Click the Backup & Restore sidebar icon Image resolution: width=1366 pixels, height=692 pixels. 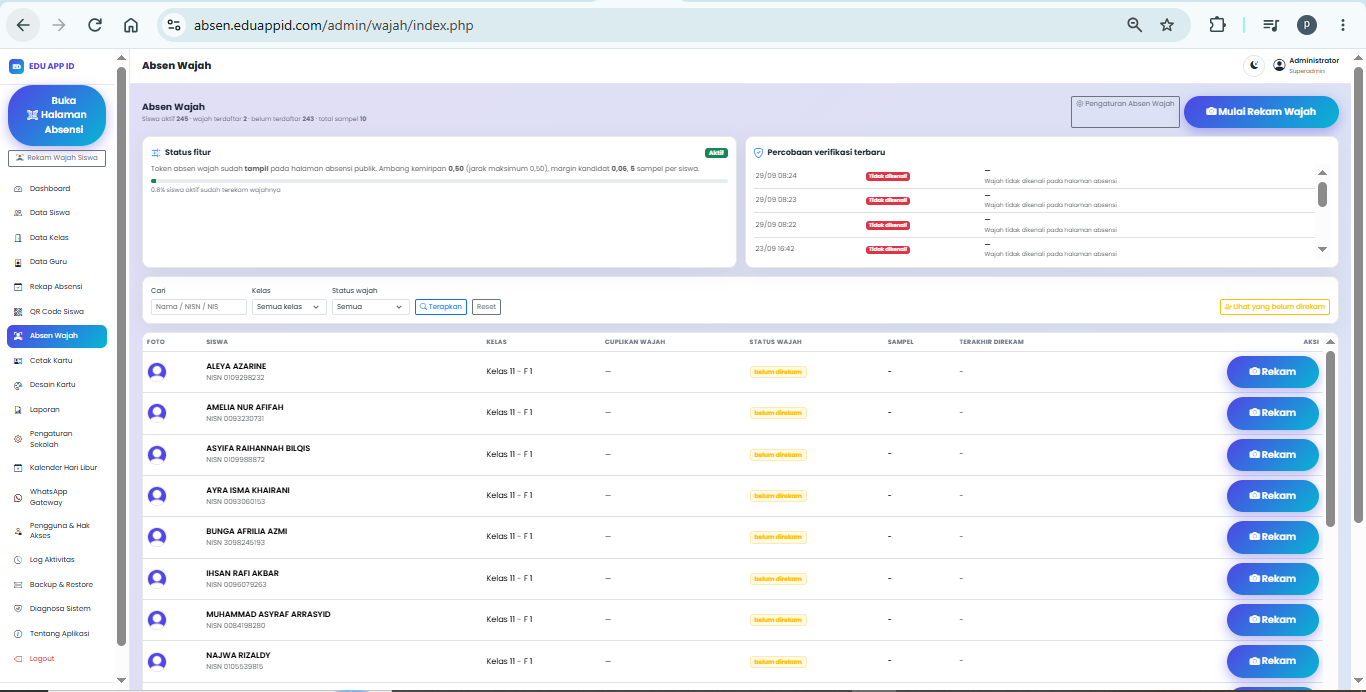point(18,584)
